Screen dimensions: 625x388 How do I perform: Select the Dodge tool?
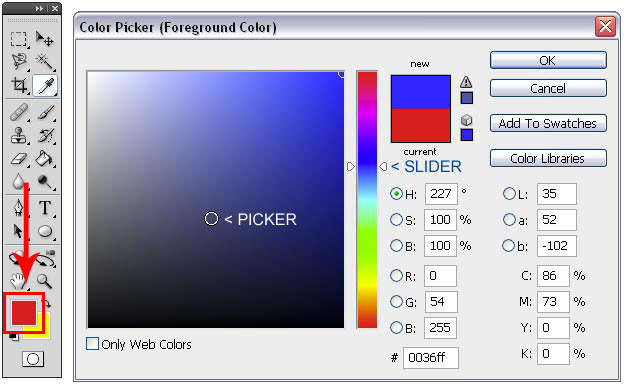pos(44,182)
